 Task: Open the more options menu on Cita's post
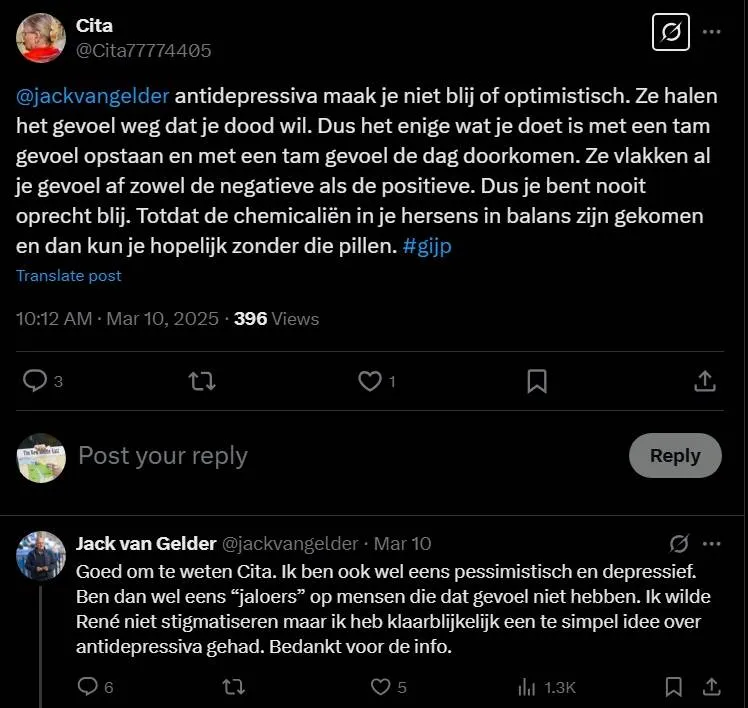coord(711,32)
